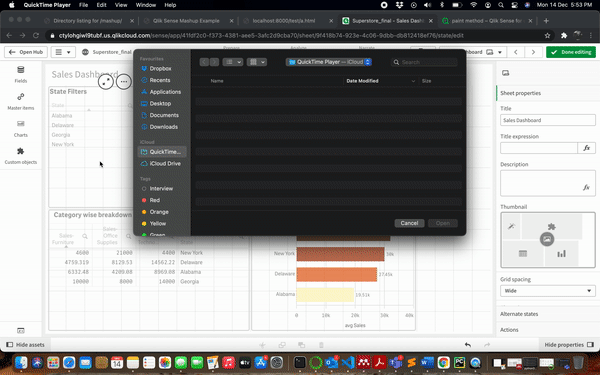Click Hide assets toggle
Viewport: 600px width, 375px height.
[26, 345]
